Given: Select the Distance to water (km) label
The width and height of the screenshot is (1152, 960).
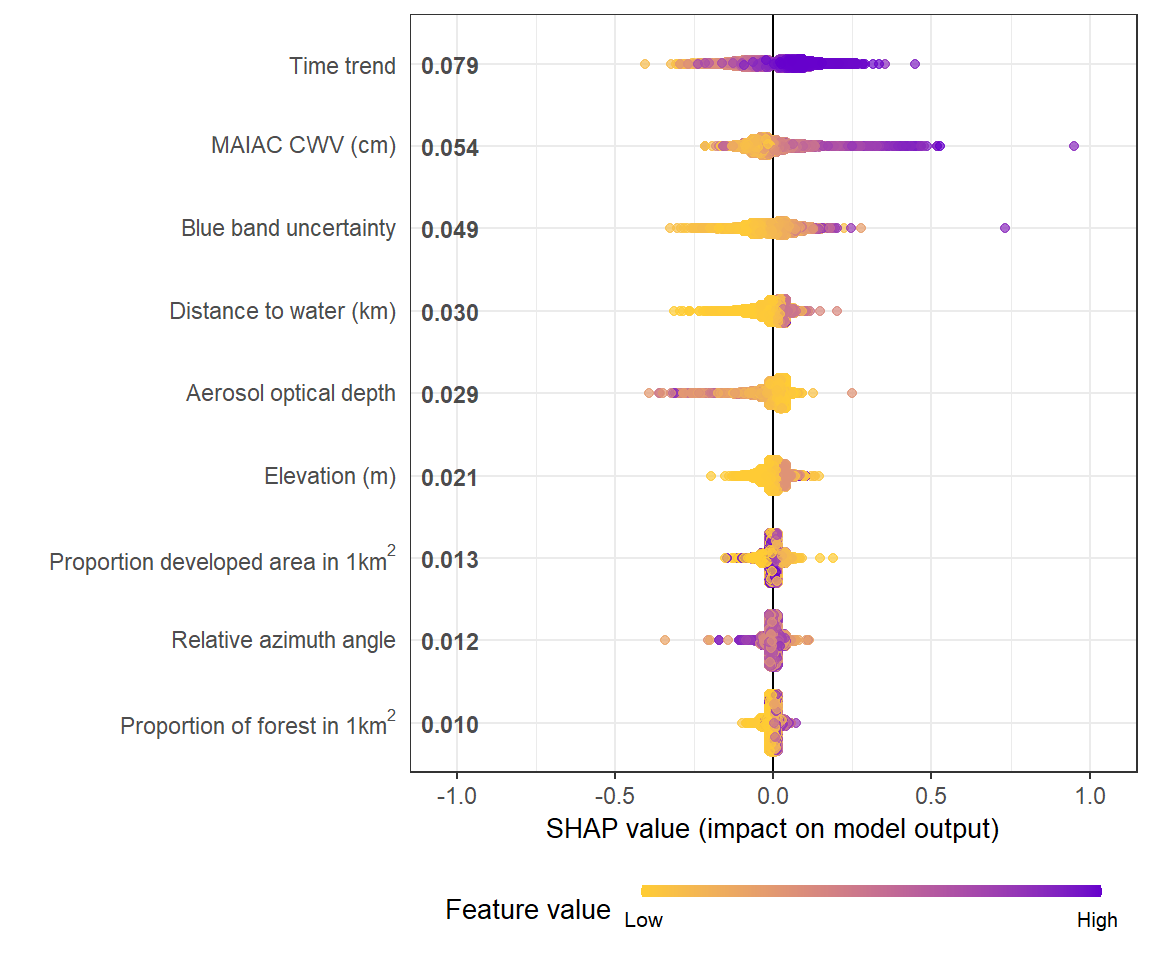Looking at the screenshot, I should [x=283, y=311].
